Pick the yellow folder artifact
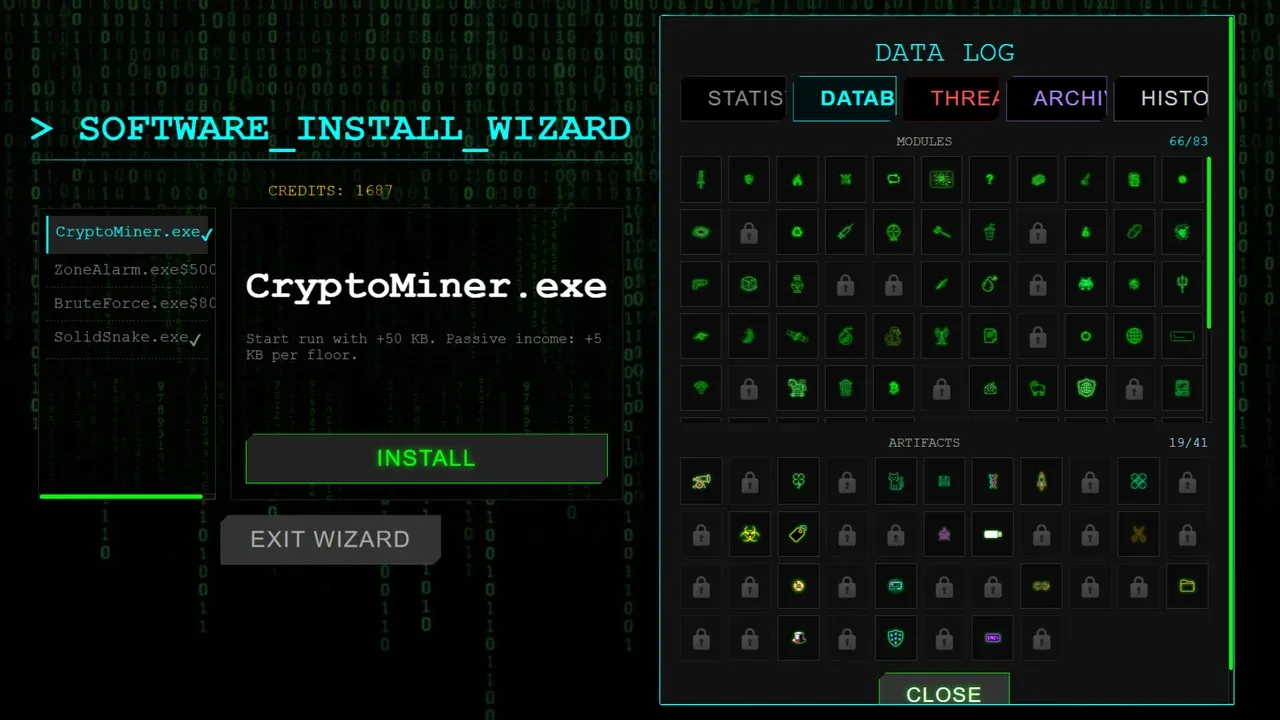The width and height of the screenshot is (1280, 720). pyautogui.click(x=1187, y=586)
